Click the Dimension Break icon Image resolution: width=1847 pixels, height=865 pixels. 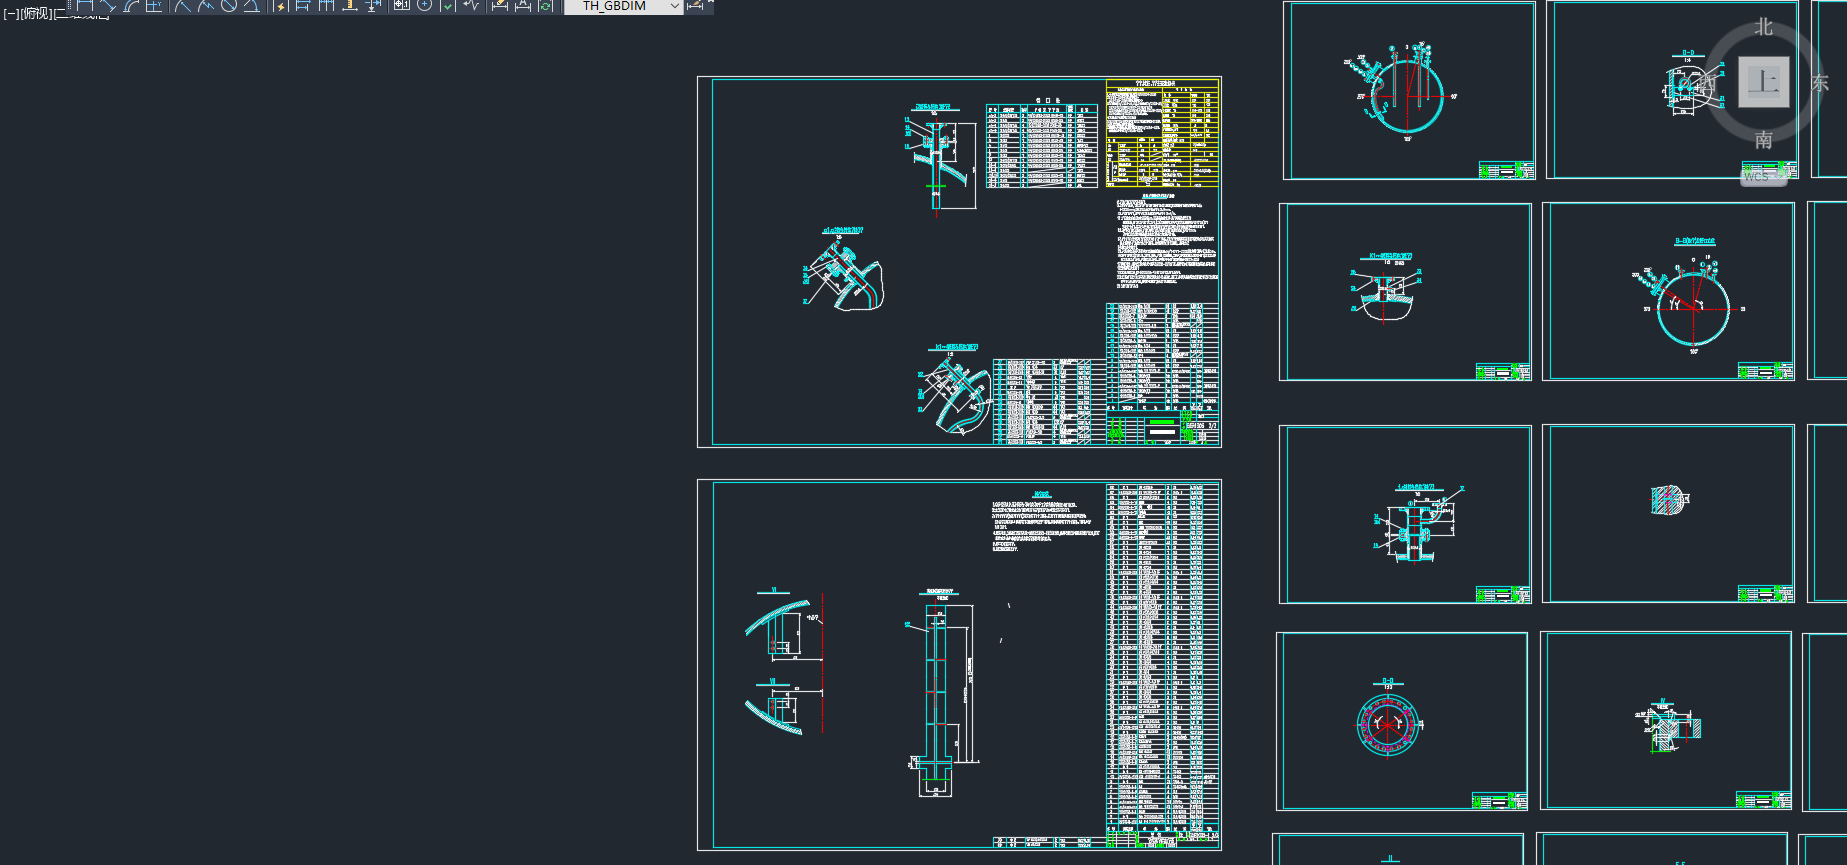point(373,5)
